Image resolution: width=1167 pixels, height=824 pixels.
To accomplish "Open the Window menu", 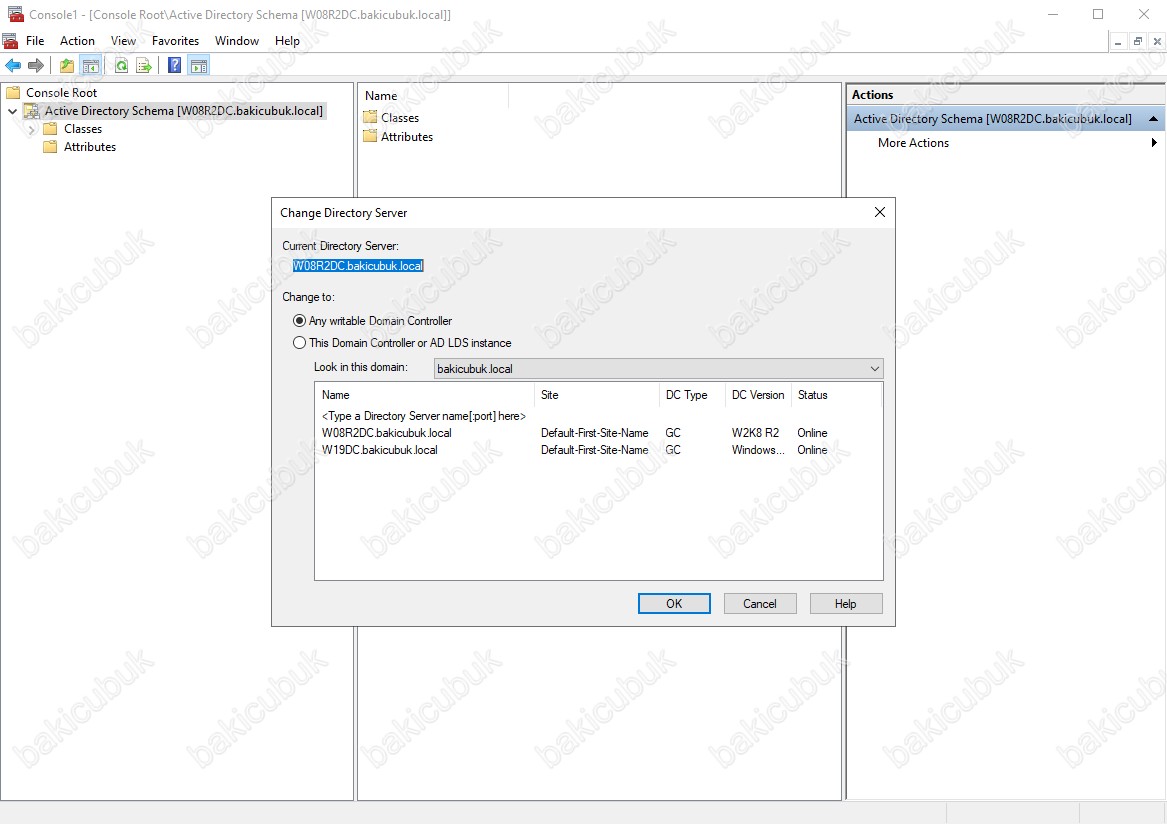I will [x=237, y=41].
